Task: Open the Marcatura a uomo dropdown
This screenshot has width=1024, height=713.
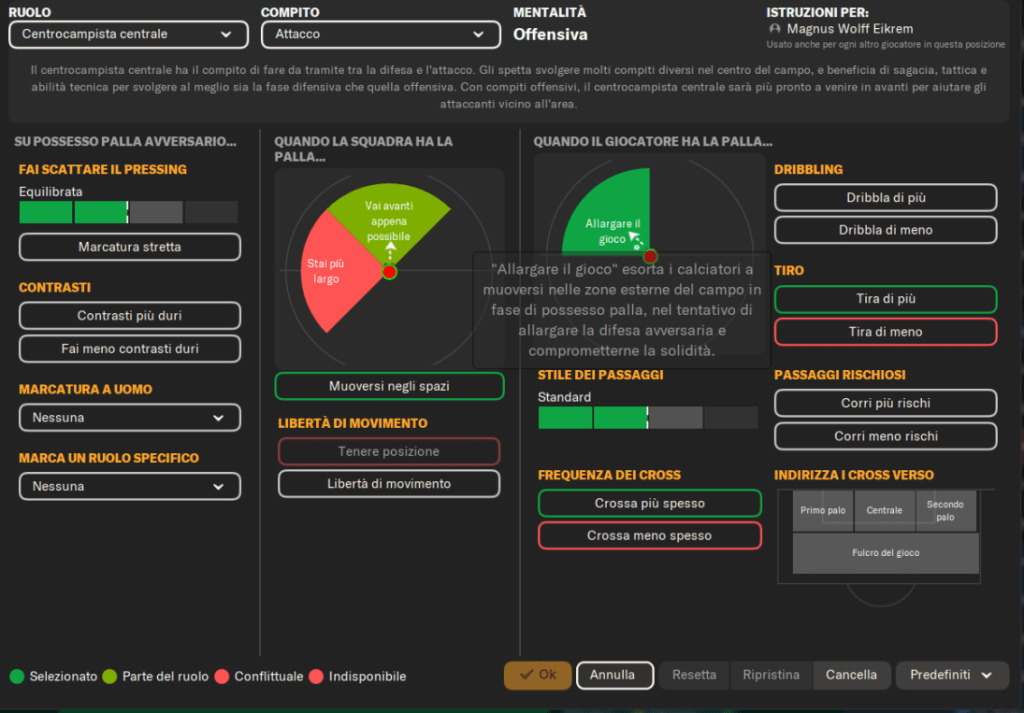Action: 129,418
